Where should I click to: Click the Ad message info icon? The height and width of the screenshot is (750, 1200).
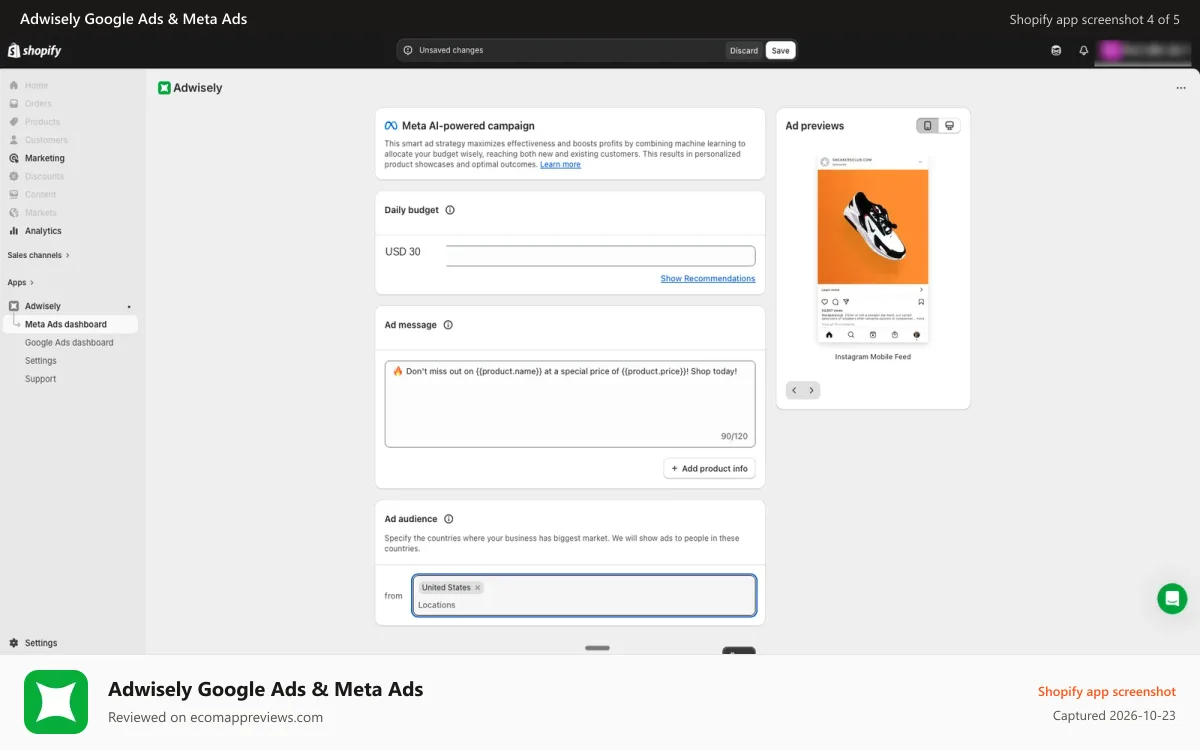[x=448, y=325]
